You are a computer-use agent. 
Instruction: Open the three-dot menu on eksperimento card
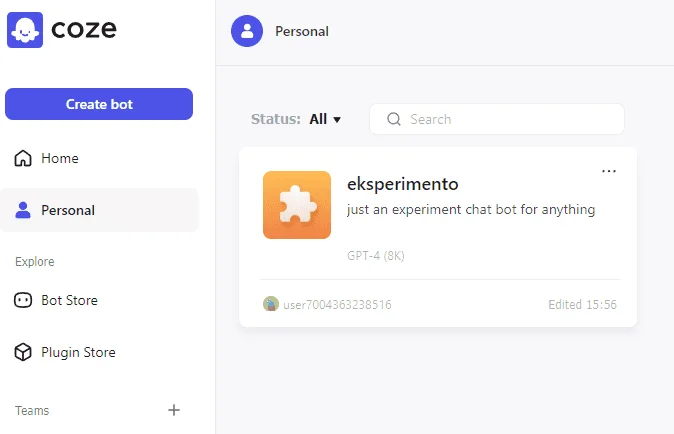[x=609, y=171]
